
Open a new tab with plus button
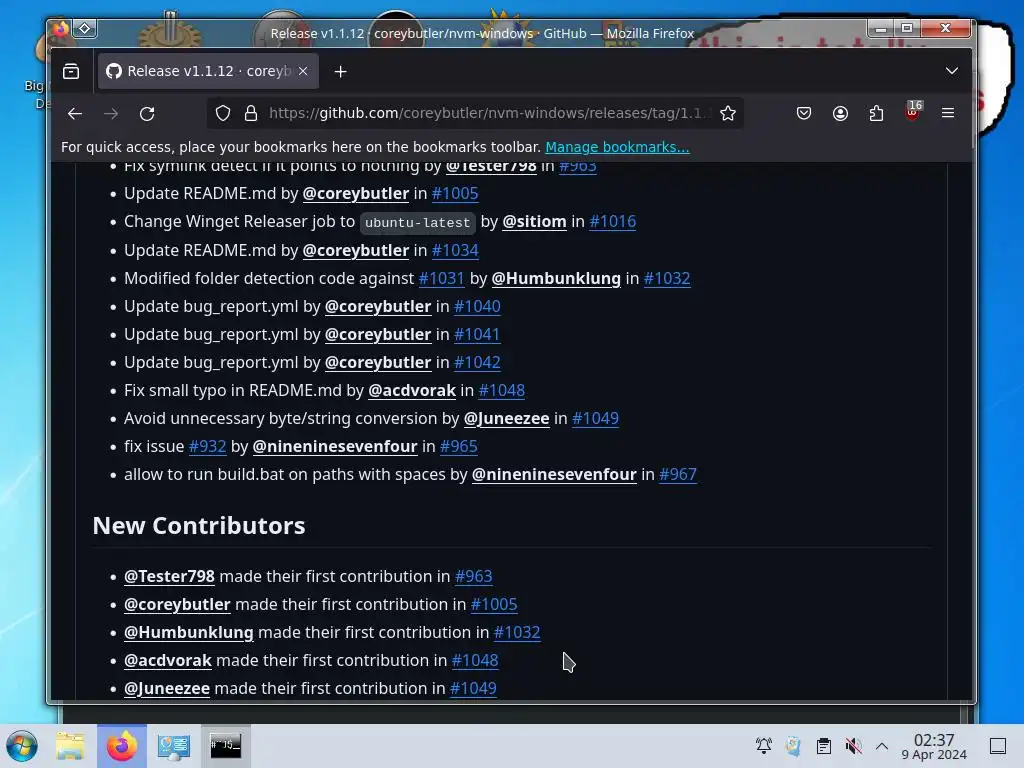click(340, 71)
